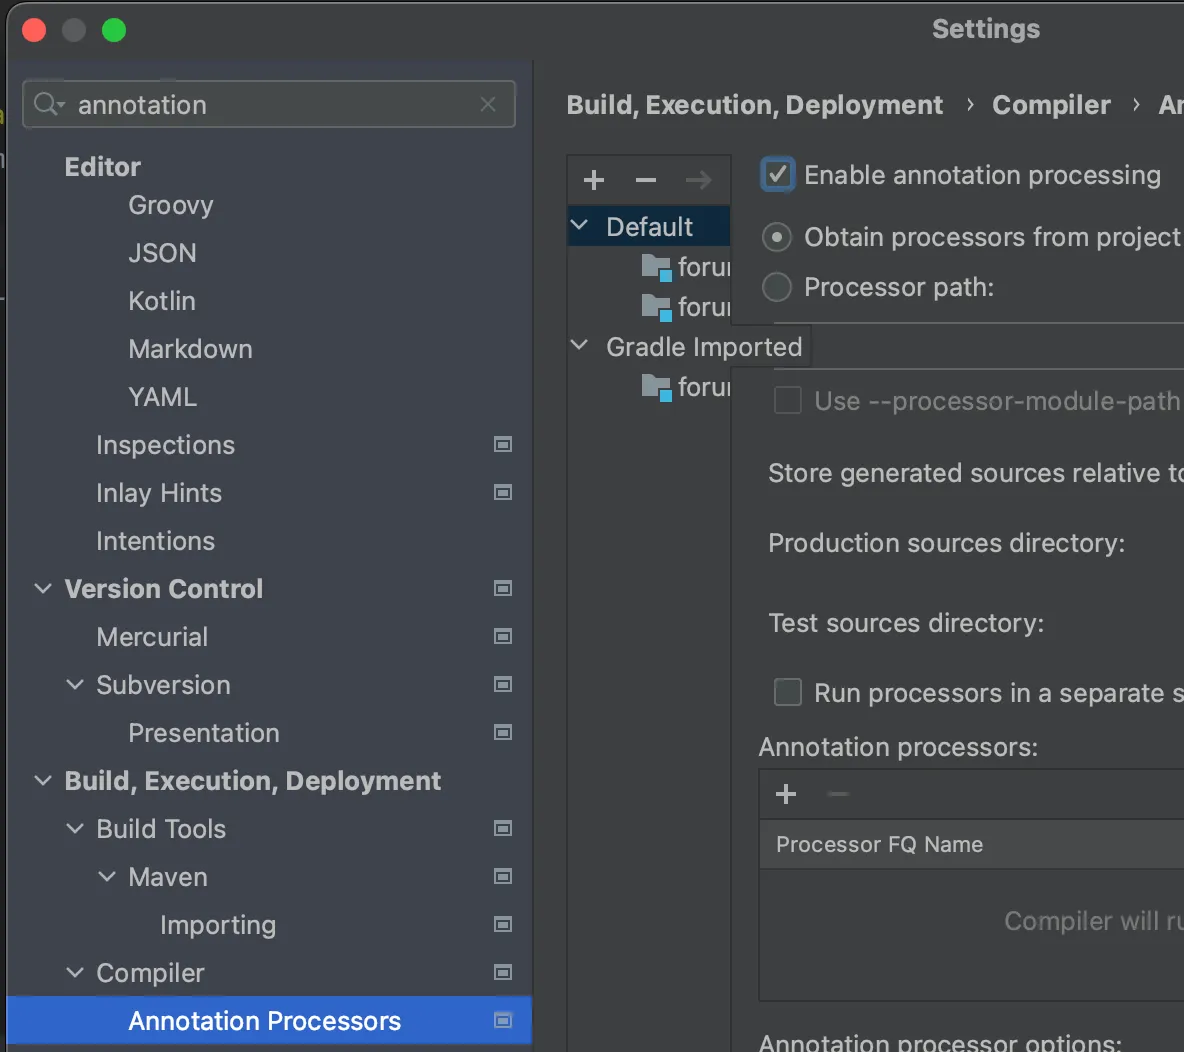Click into the settings search field
The height and width of the screenshot is (1052, 1184).
coord(270,105)
